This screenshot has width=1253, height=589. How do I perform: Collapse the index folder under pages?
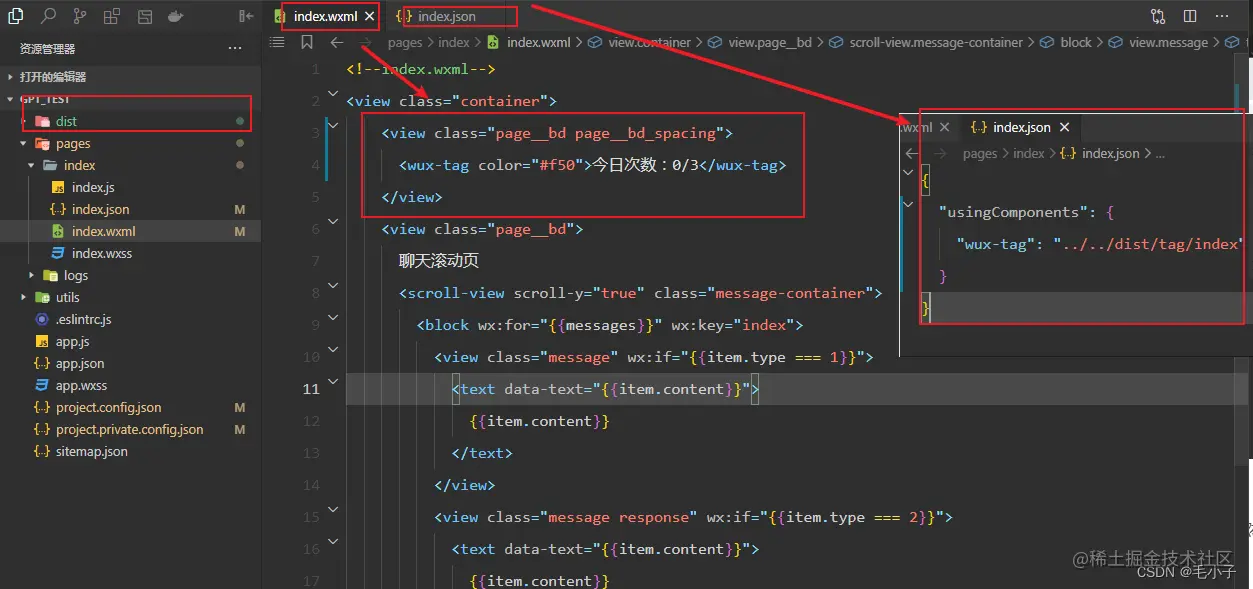click(80, 165)
